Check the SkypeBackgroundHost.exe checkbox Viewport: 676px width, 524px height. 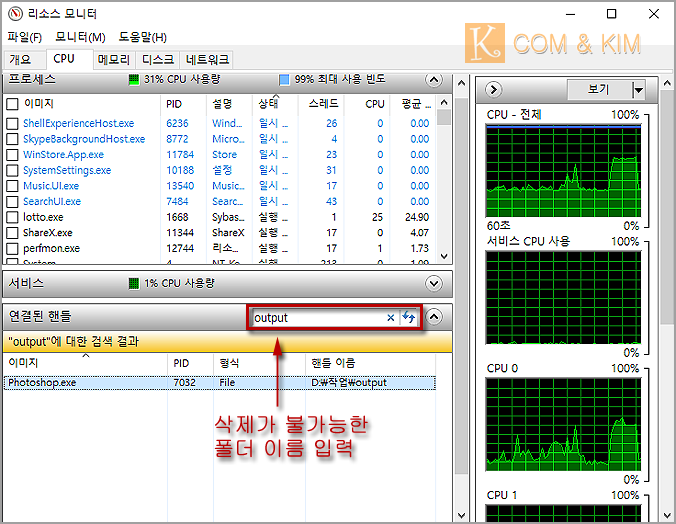coord(13,139)
